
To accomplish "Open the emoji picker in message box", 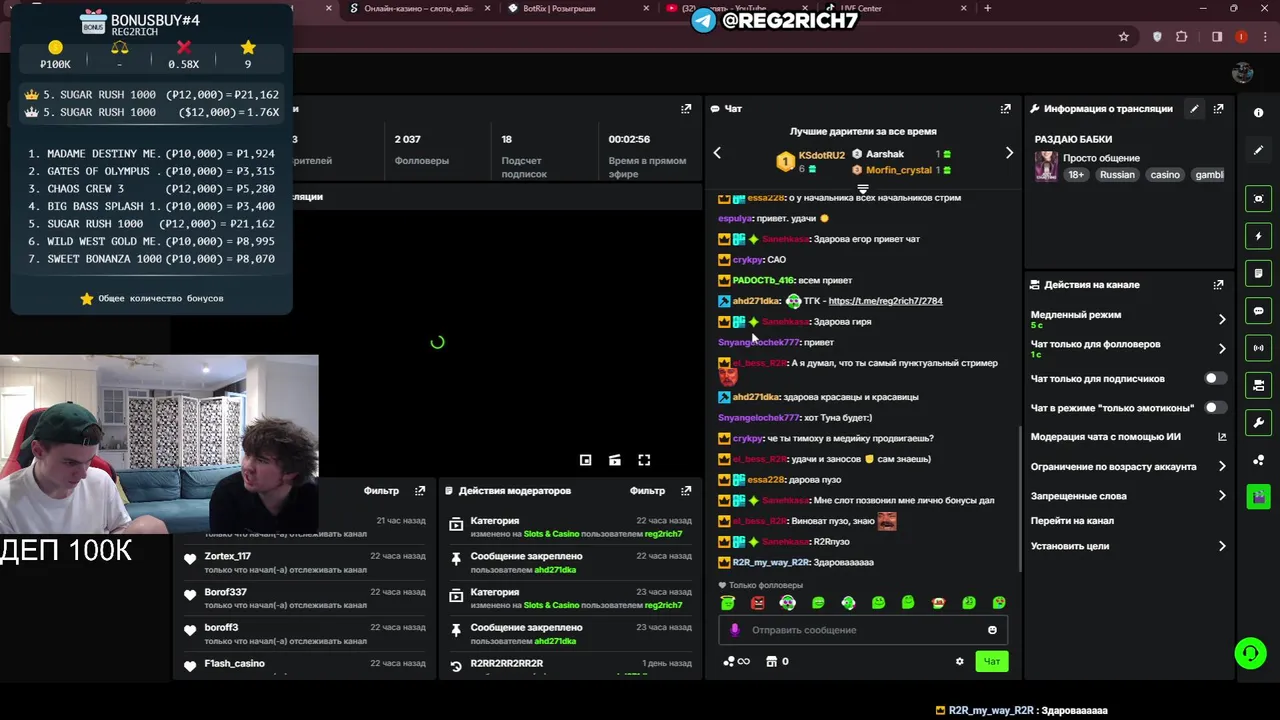I will click(x=992, y=630).
